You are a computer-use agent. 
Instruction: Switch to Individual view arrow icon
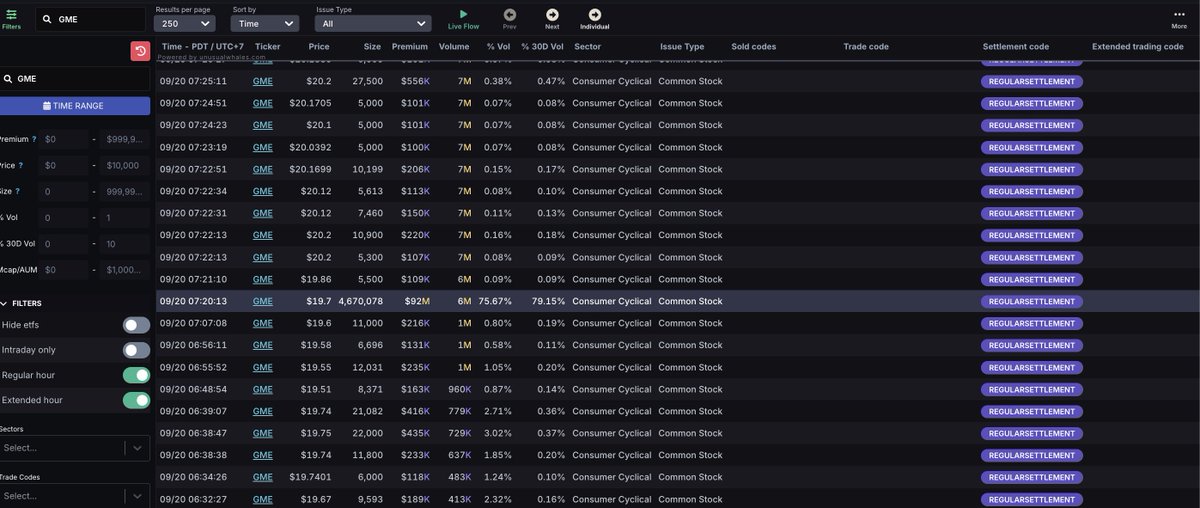pos(594,14)
